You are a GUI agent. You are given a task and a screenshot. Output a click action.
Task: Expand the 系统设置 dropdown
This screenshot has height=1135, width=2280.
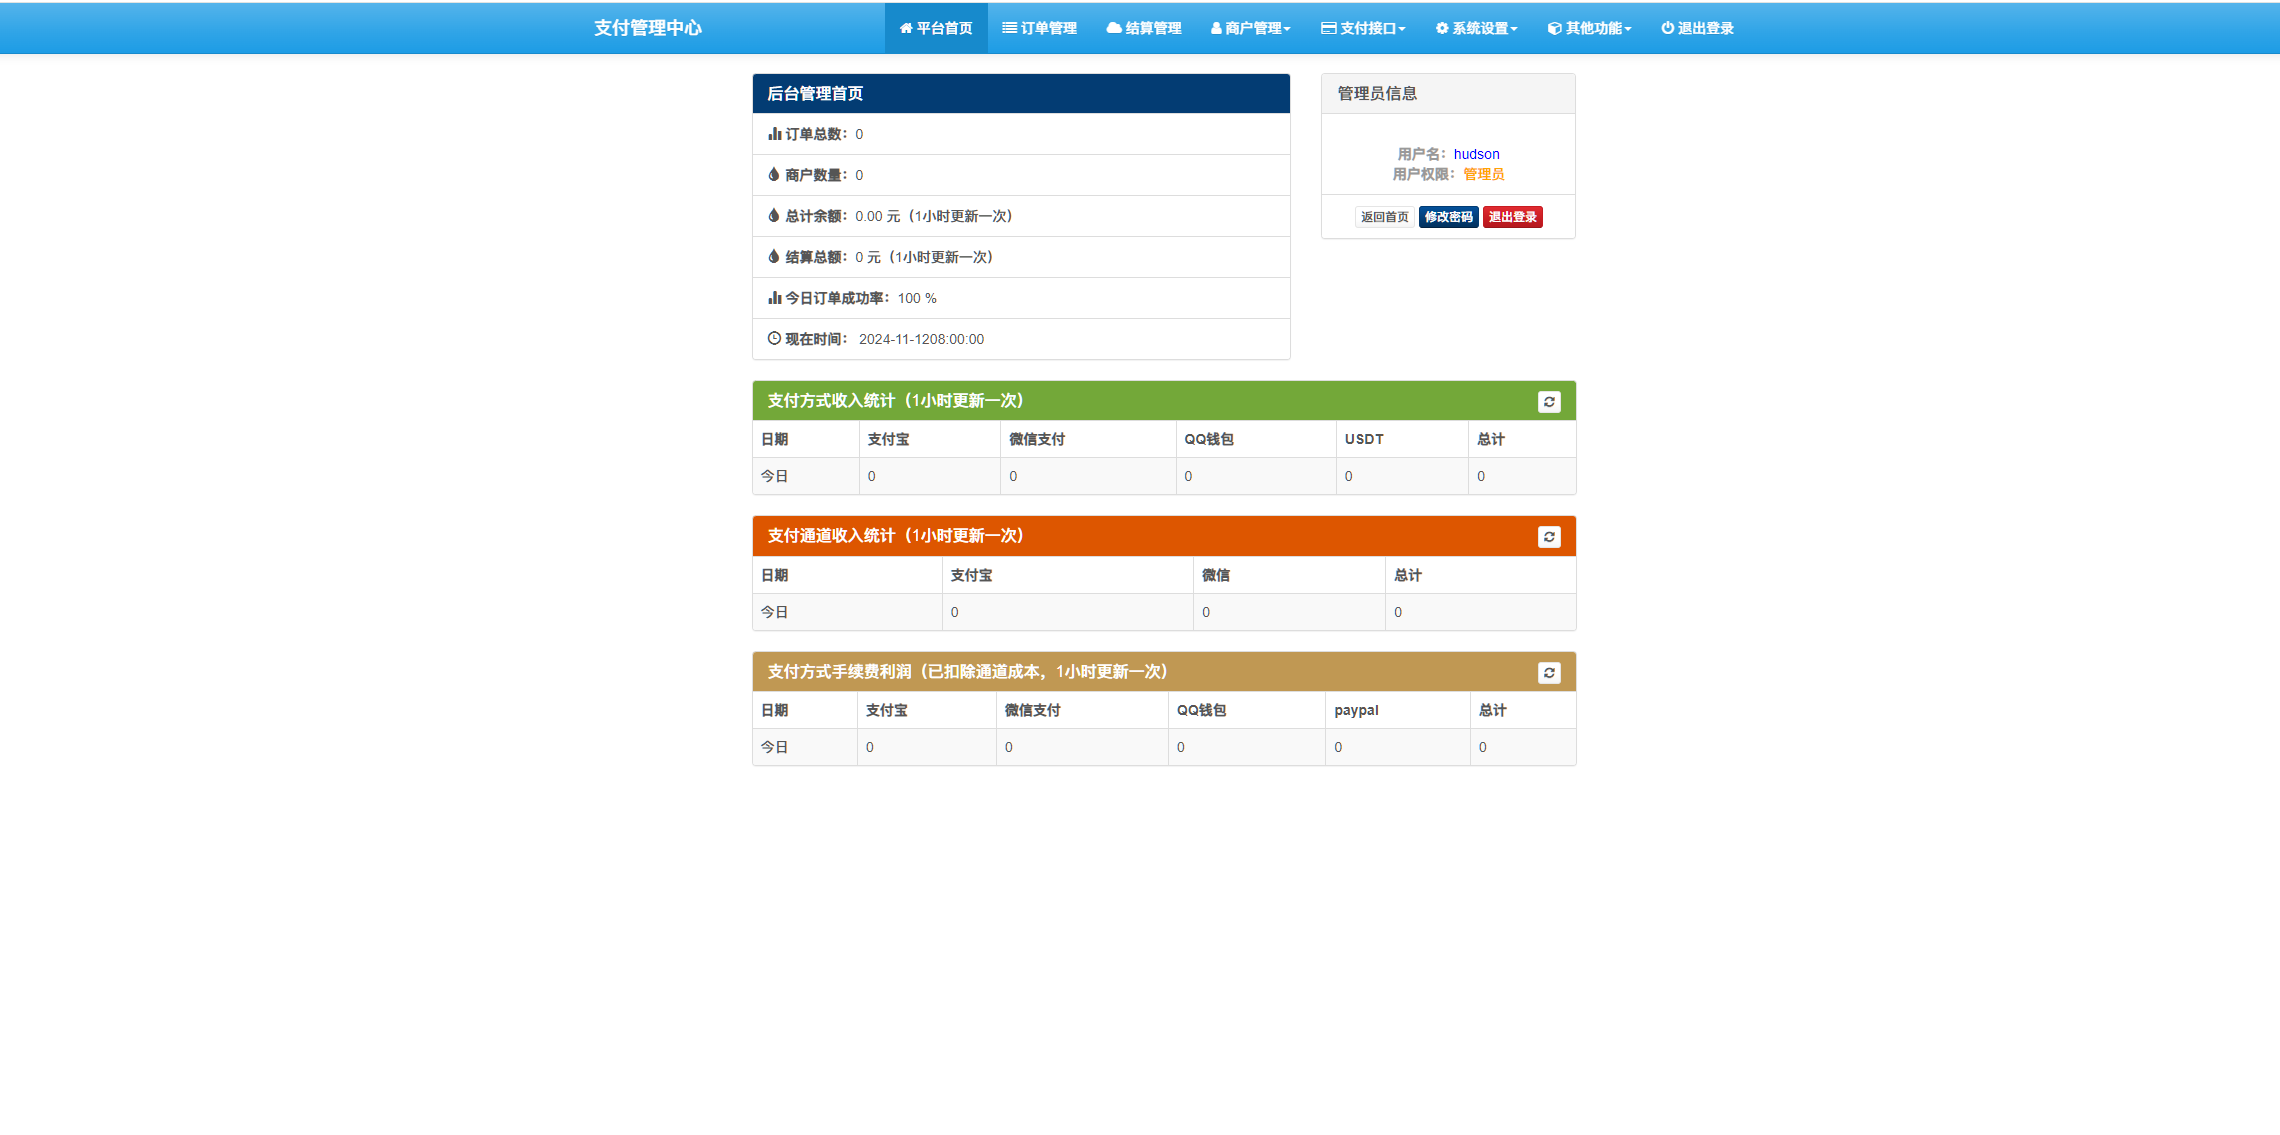1475,28
